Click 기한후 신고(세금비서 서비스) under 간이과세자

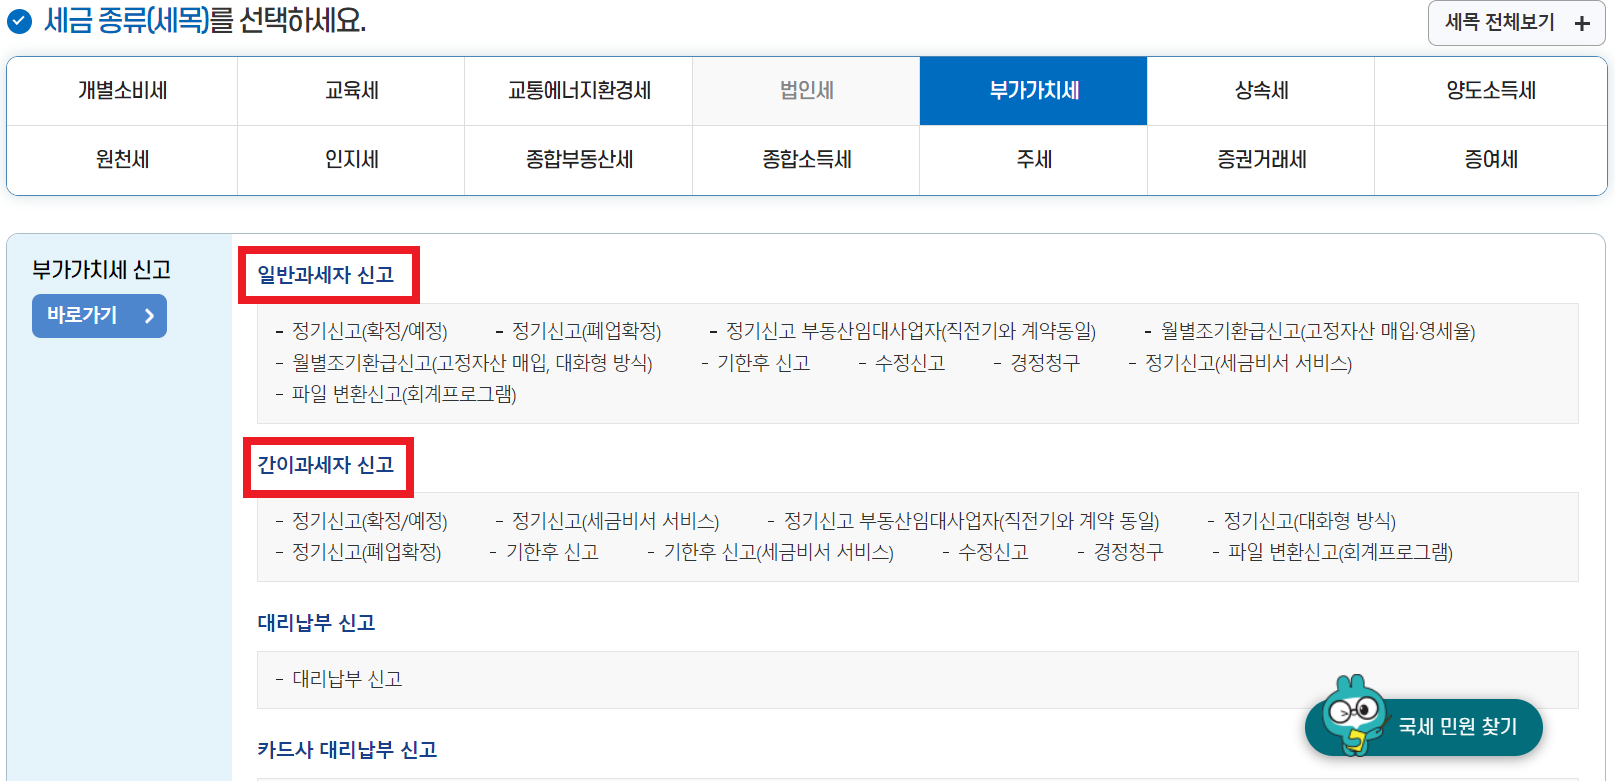pos(778,552)
